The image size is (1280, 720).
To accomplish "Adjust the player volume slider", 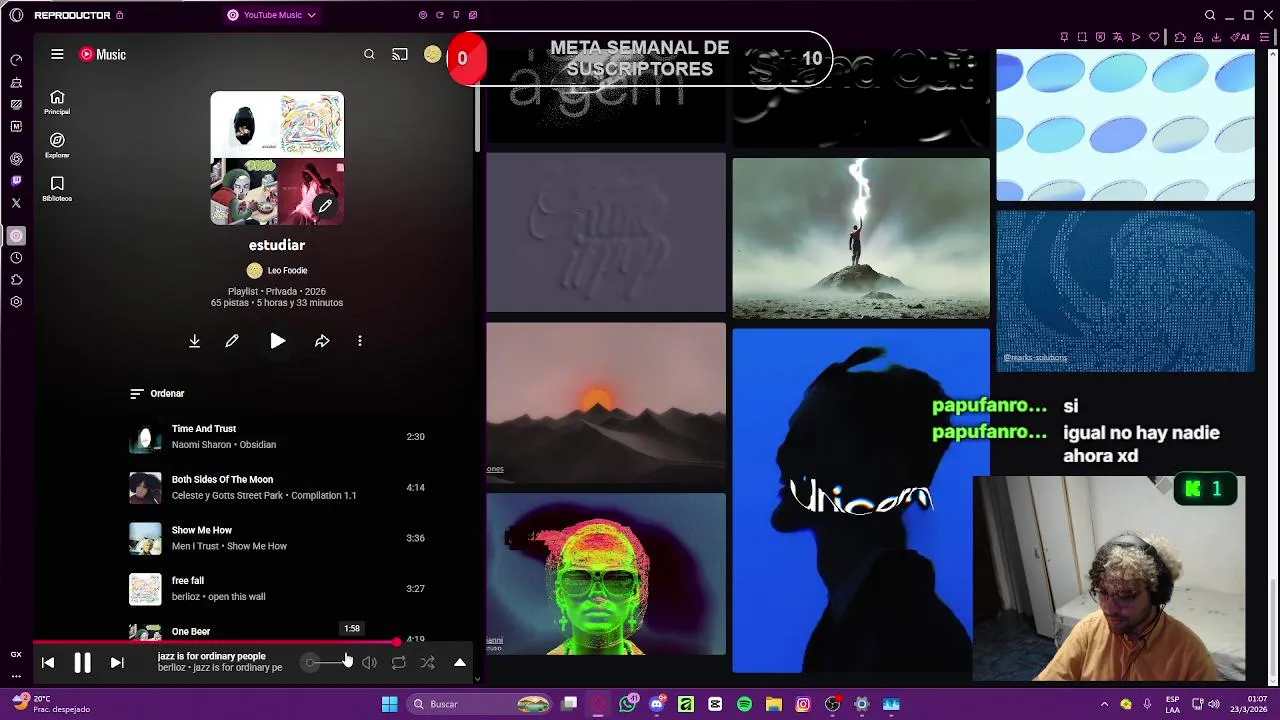I will [328, 662].
